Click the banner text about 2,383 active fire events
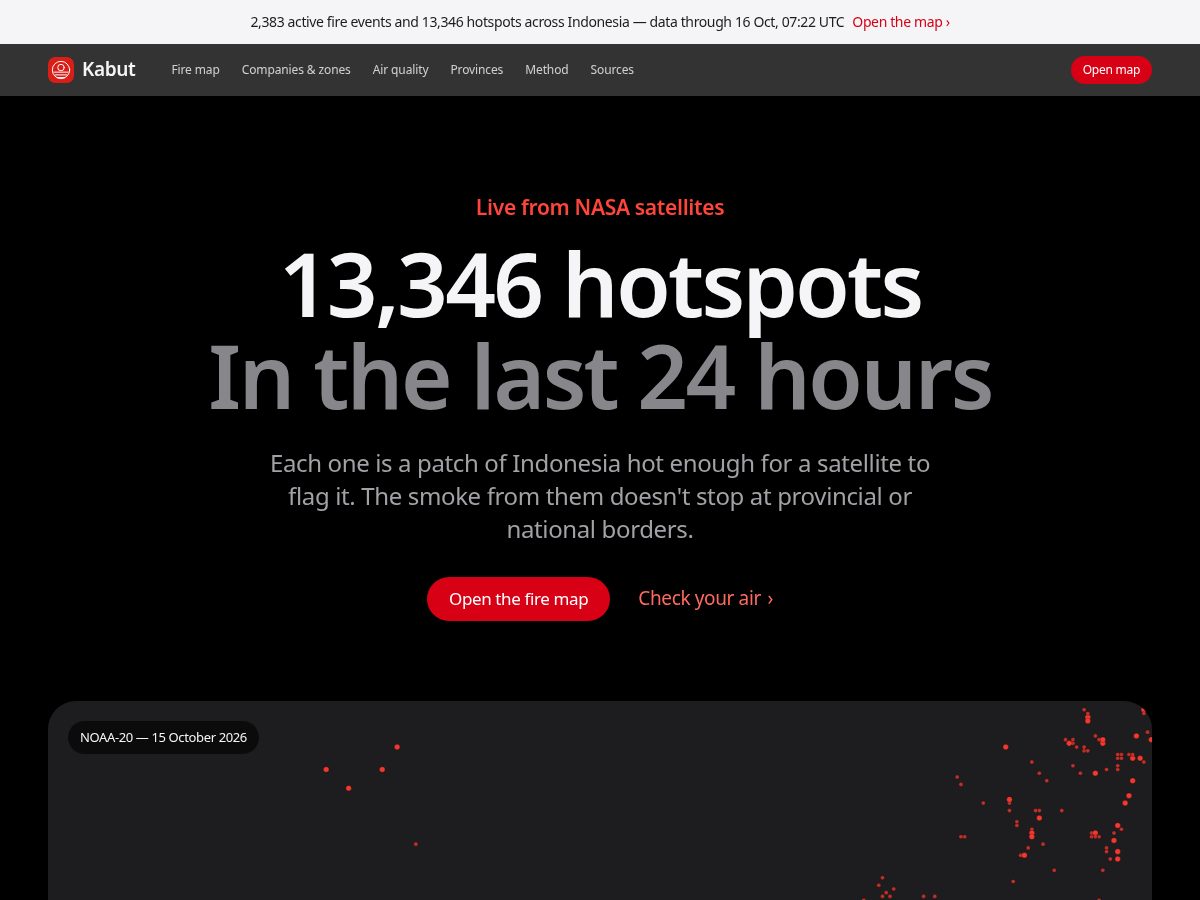 click(x=547, y=22)
